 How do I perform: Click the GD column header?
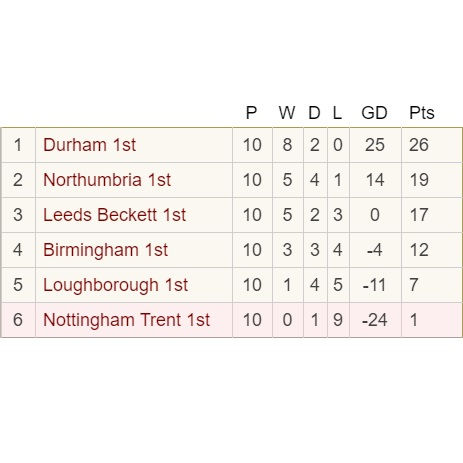pyautogui.click(x=374, y=113)
